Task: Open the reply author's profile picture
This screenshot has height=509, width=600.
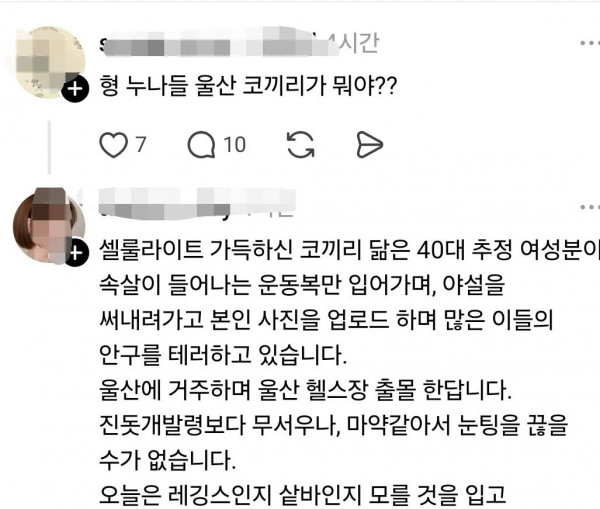Action: pyautogui.click(x=47, y=226)
